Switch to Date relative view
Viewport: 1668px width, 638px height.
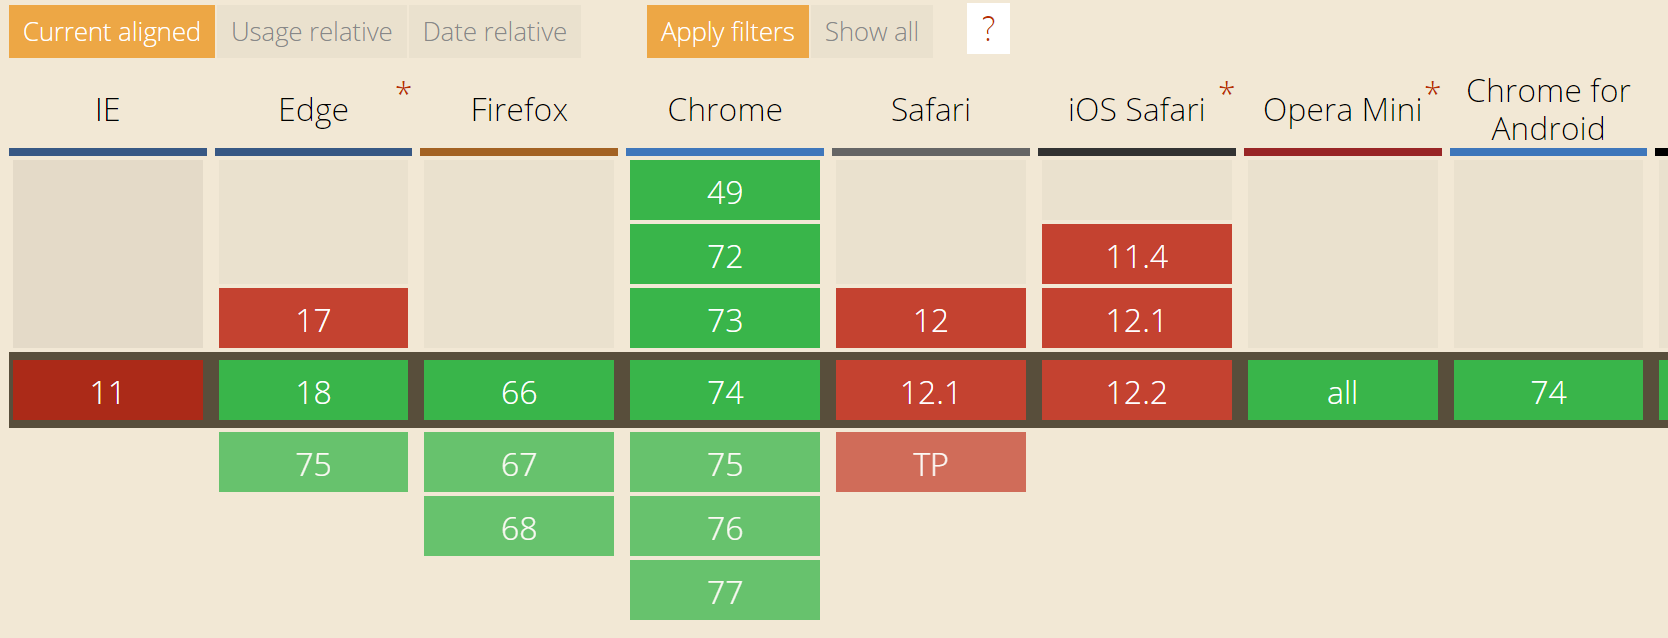tap(495, 32)
